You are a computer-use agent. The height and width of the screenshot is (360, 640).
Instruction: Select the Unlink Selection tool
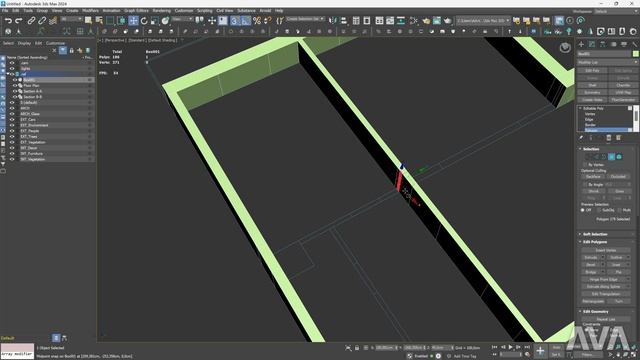coord(42,20)
